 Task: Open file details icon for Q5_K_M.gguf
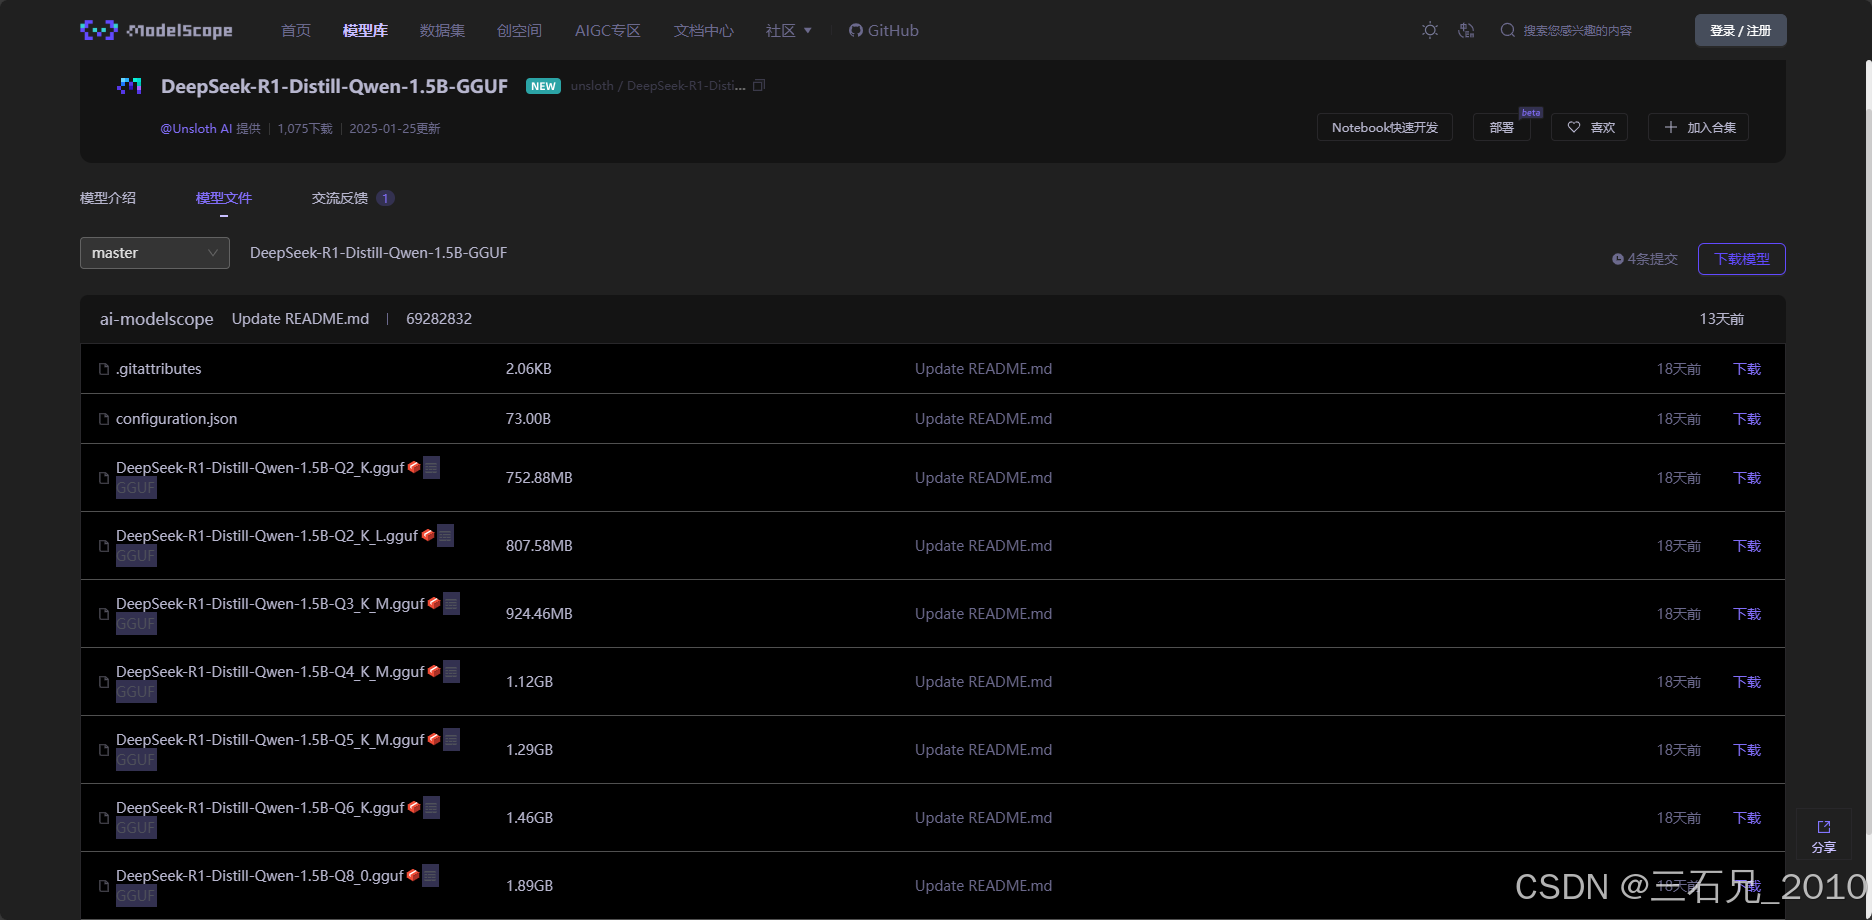(x=452, y=739)
